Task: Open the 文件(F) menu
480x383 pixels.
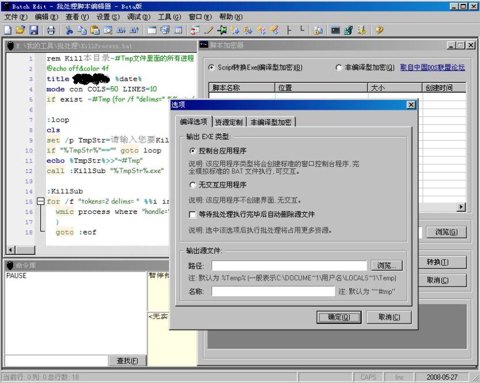Action: coord(16,17)
